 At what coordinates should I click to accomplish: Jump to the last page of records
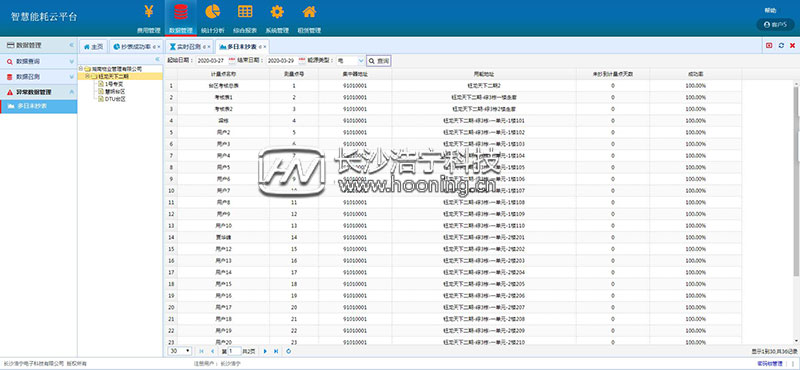(276, 351)
